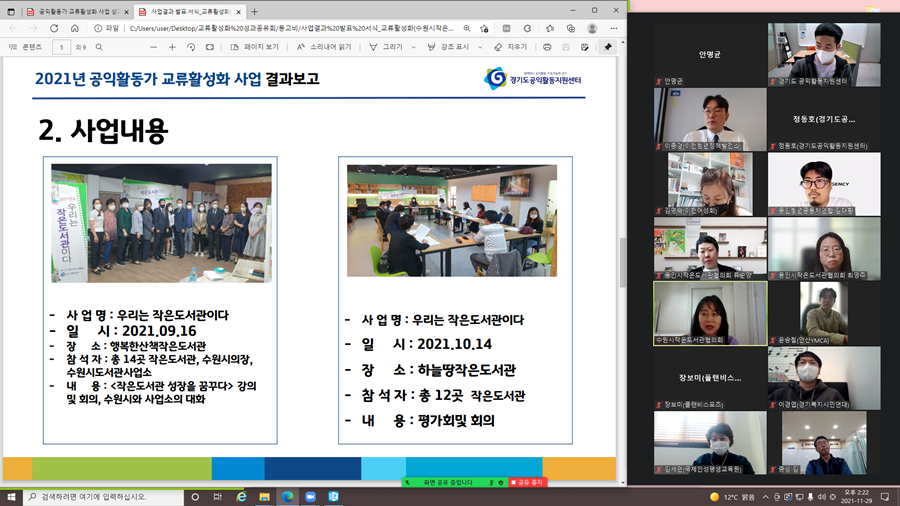This screenshot has width=900, height=506.
Task: Click the group photo thumbnail in PDF
Action: [x=161, y=223]
